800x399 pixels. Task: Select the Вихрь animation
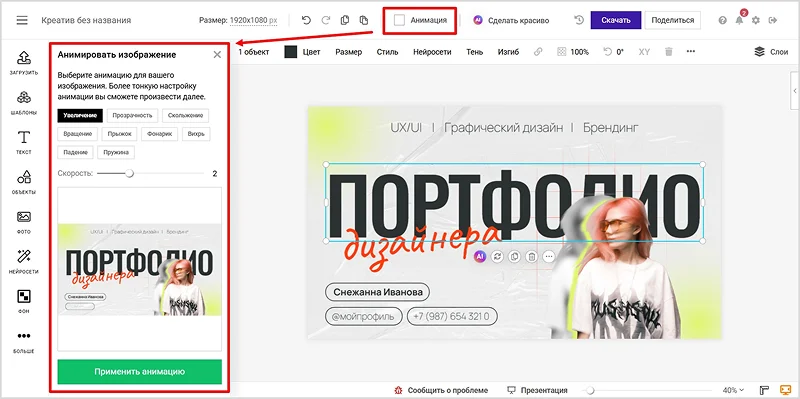(x=196, y=134)
